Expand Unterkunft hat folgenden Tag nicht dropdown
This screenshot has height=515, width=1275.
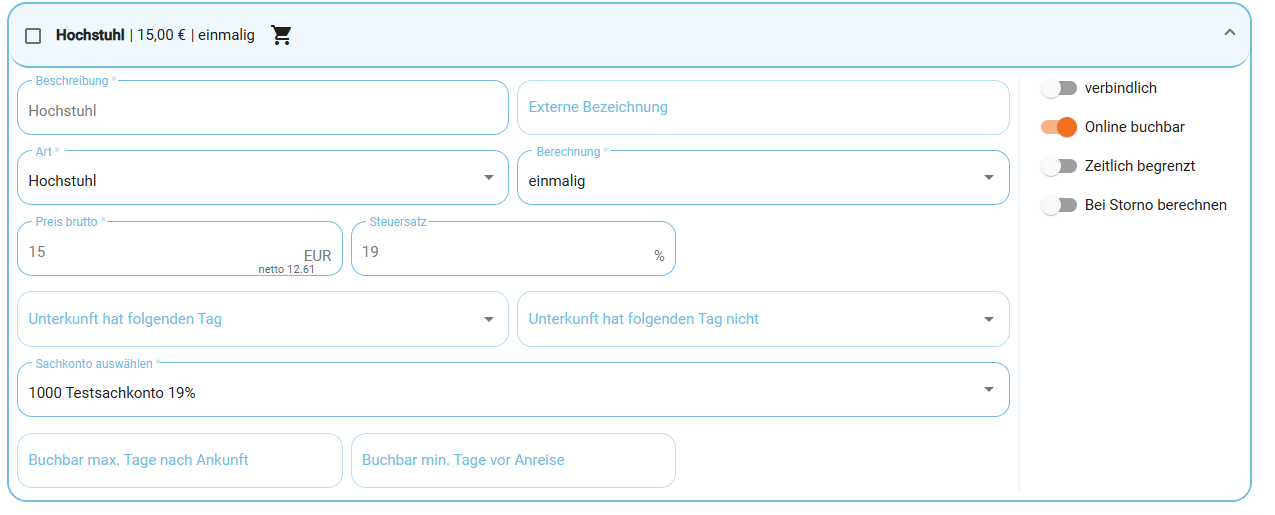pos(763,319)
